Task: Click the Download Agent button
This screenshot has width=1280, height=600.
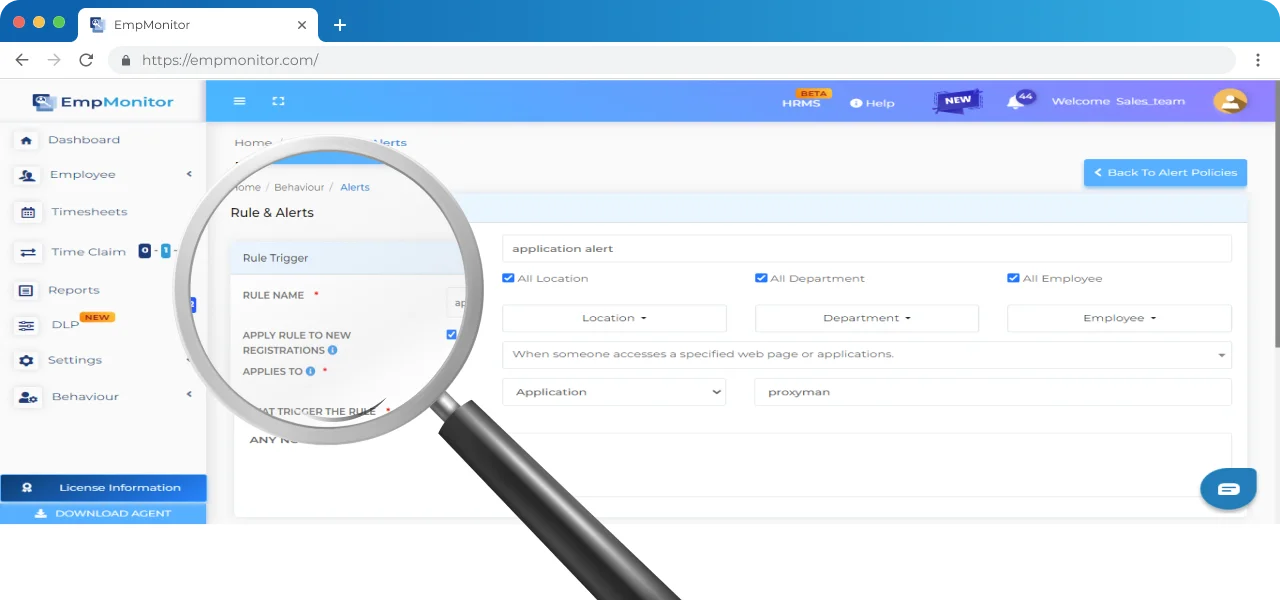Action: [x=103, y=513]
